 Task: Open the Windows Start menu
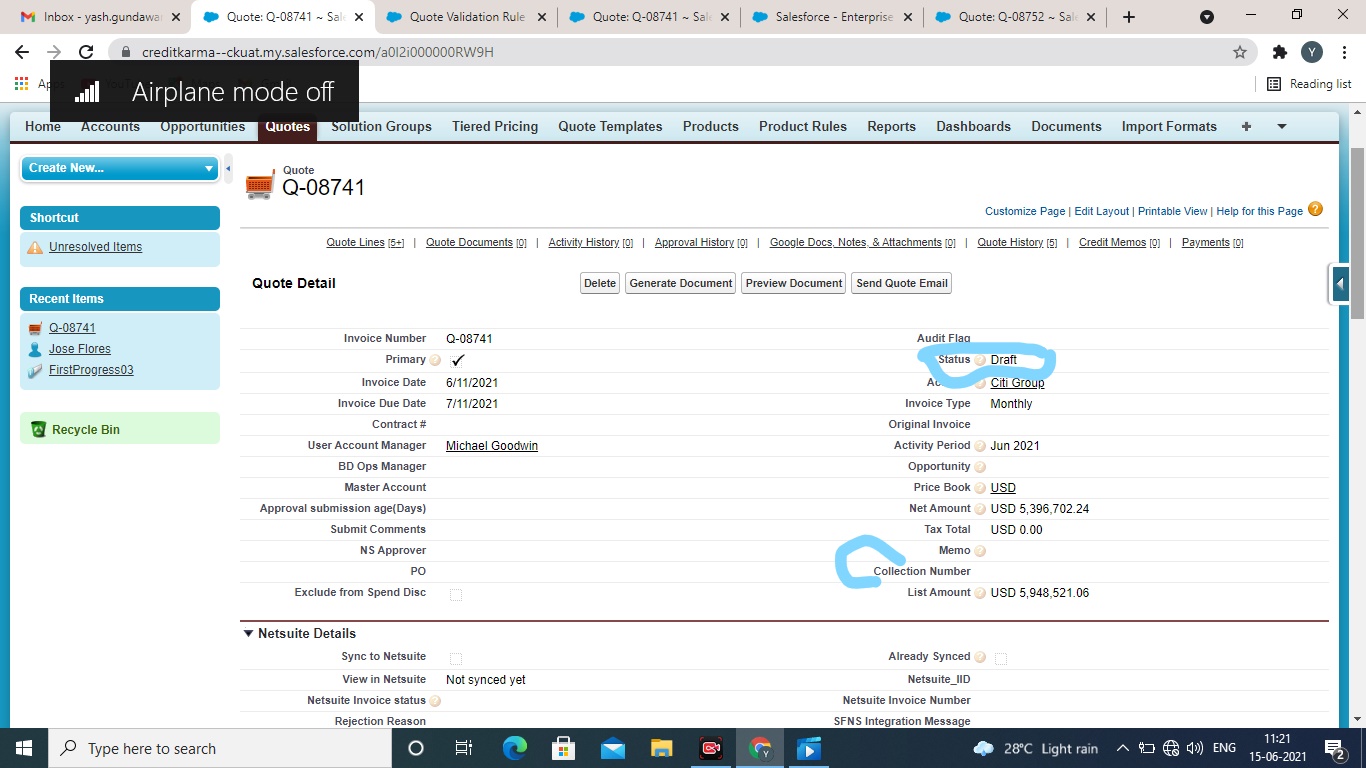(24, 748)
